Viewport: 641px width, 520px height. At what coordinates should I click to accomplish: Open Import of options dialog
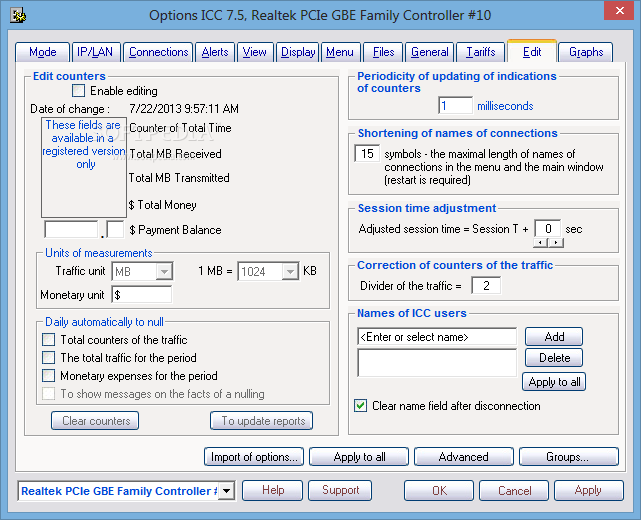(254, 457)
